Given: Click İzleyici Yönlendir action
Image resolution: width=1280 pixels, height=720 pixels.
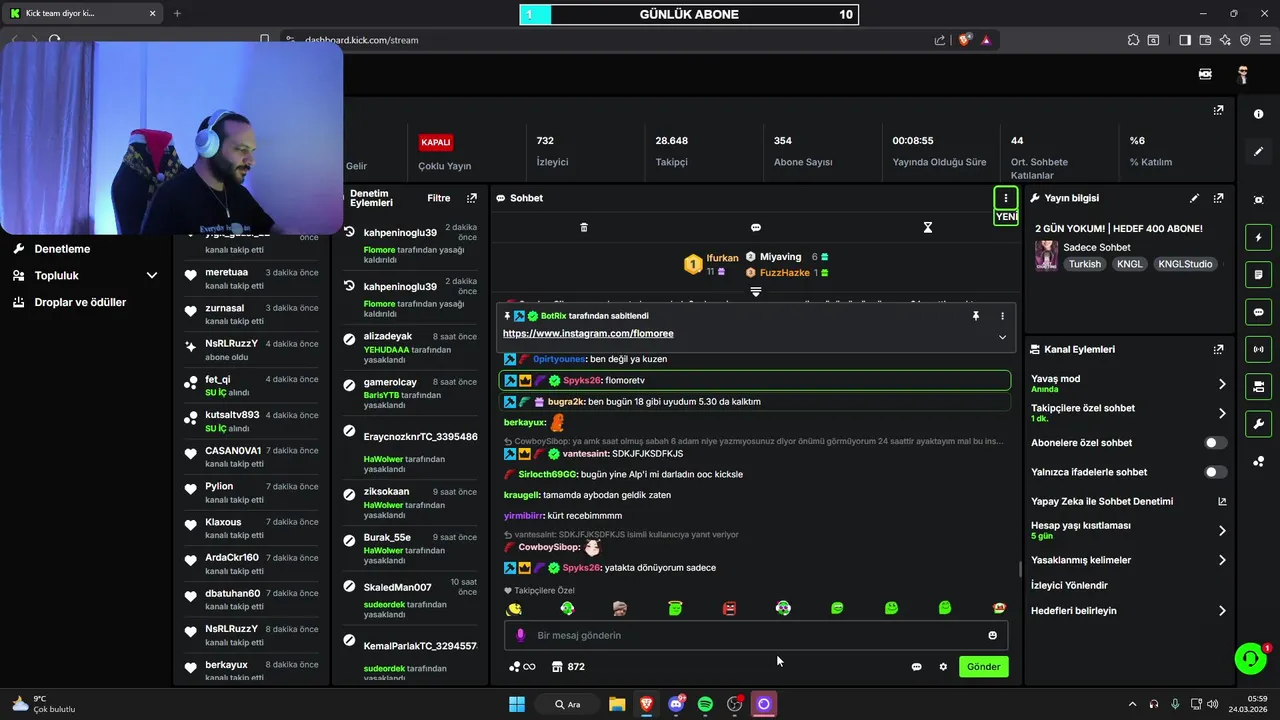Looking at the screenshot, I should coord(1069,585).
